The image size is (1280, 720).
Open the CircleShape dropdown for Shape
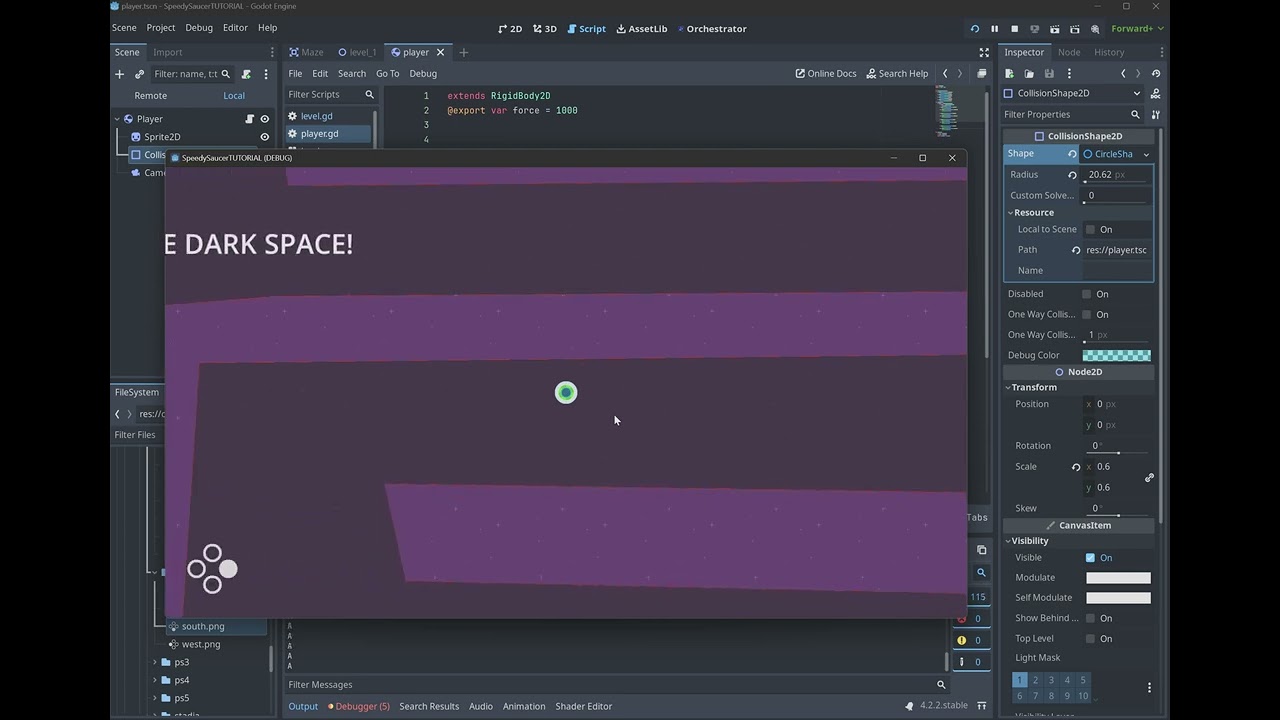[1146, 154]
